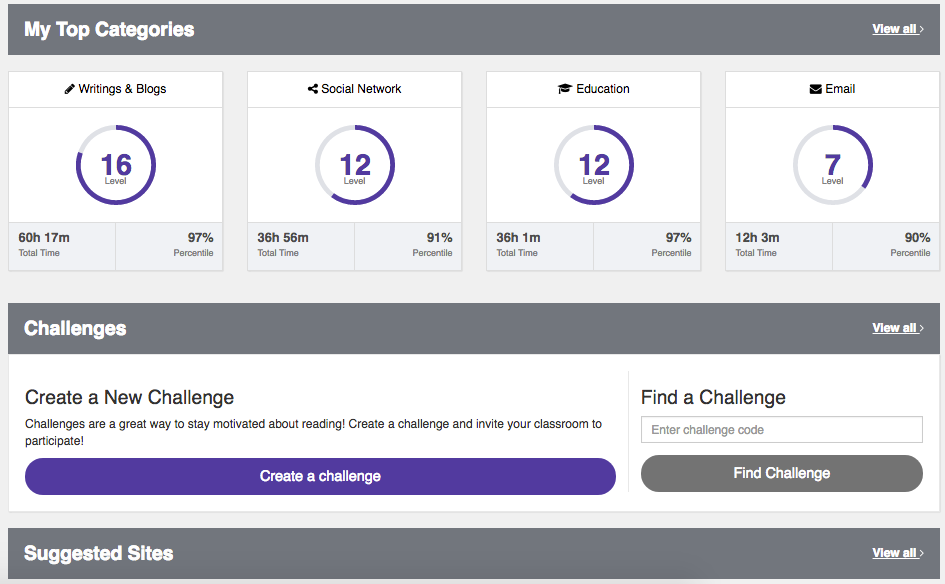
Task: Focus the Enter challenge code field
Action: pyautogui.click(x=782, y=430)
